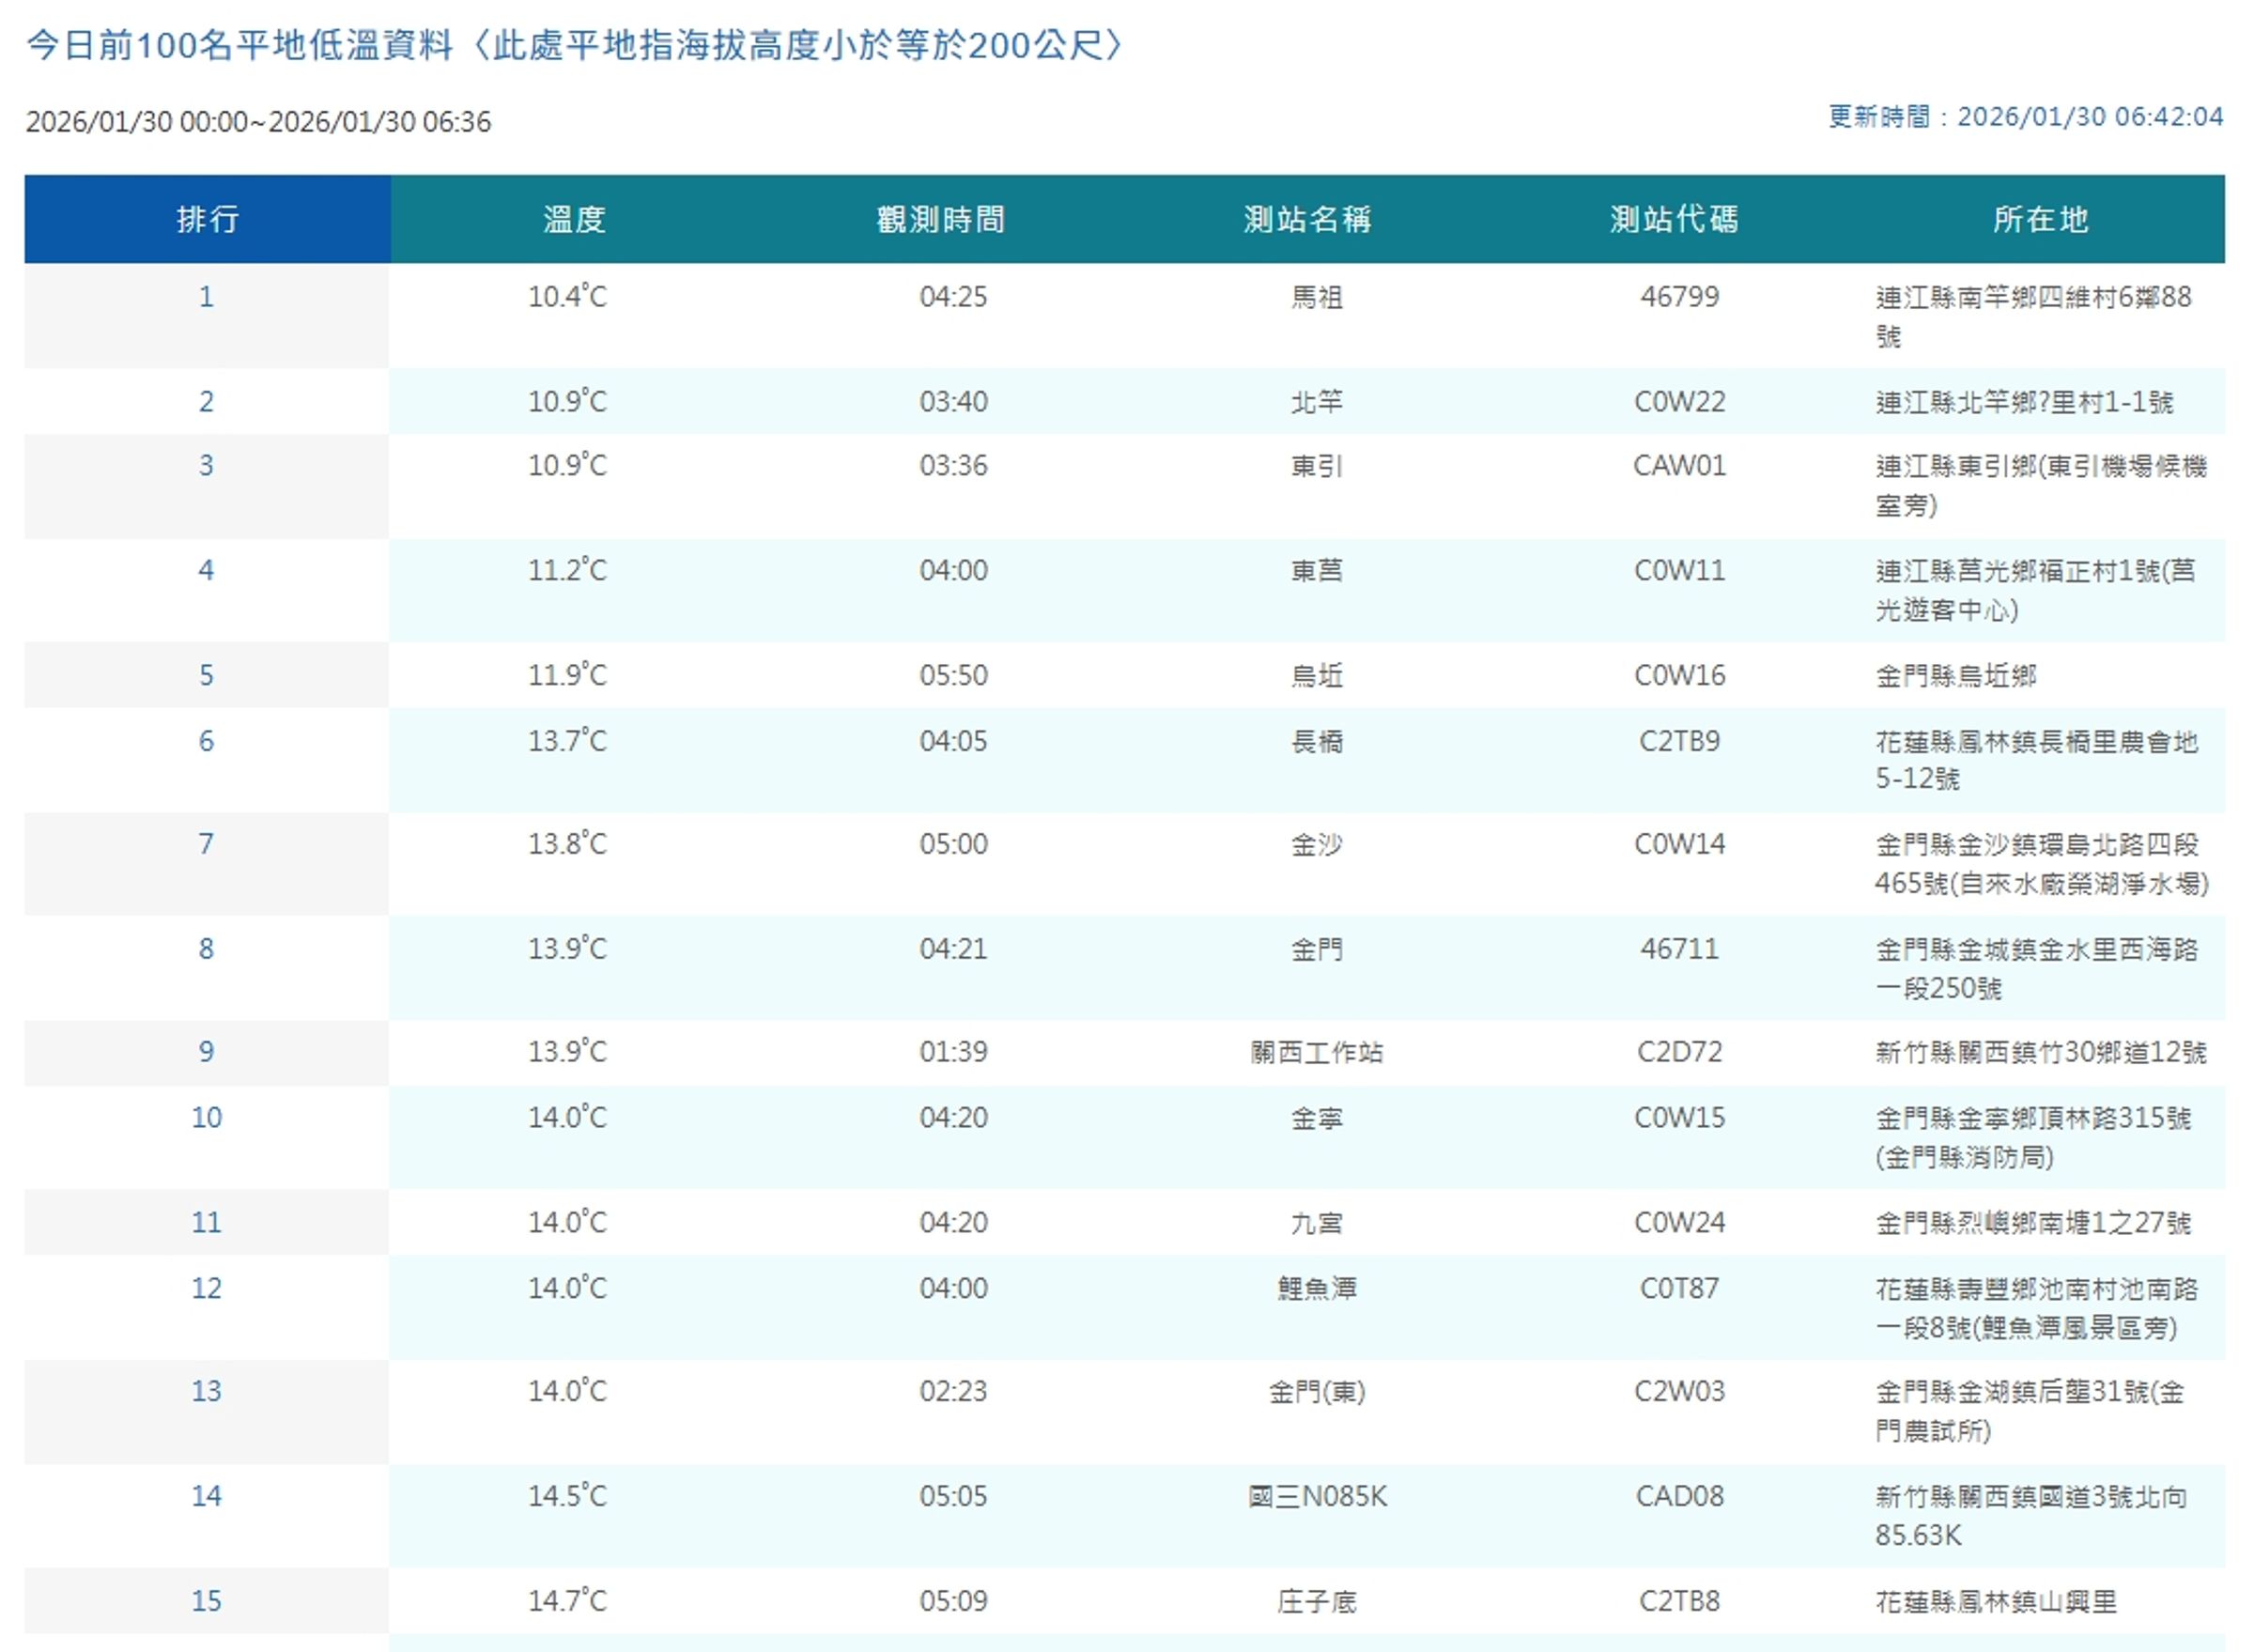Click station code C2D72
Screen dimensions: 2254x1652
[1680, 1052]
